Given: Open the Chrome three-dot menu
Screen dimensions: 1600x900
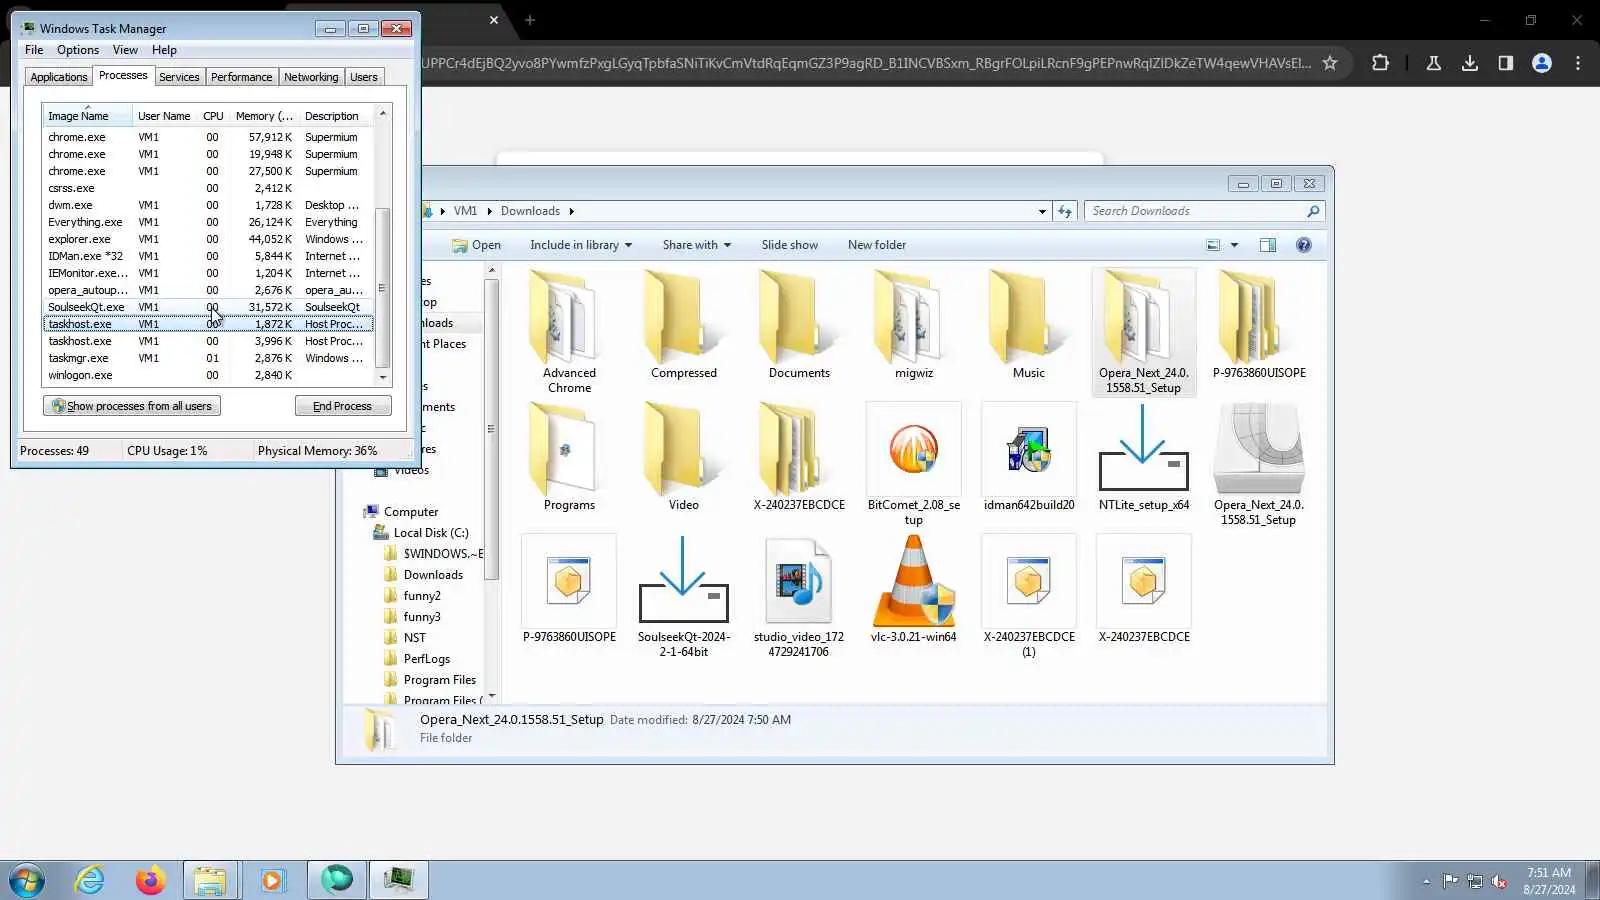Looking at the screenshot, I should point(1577,63).
